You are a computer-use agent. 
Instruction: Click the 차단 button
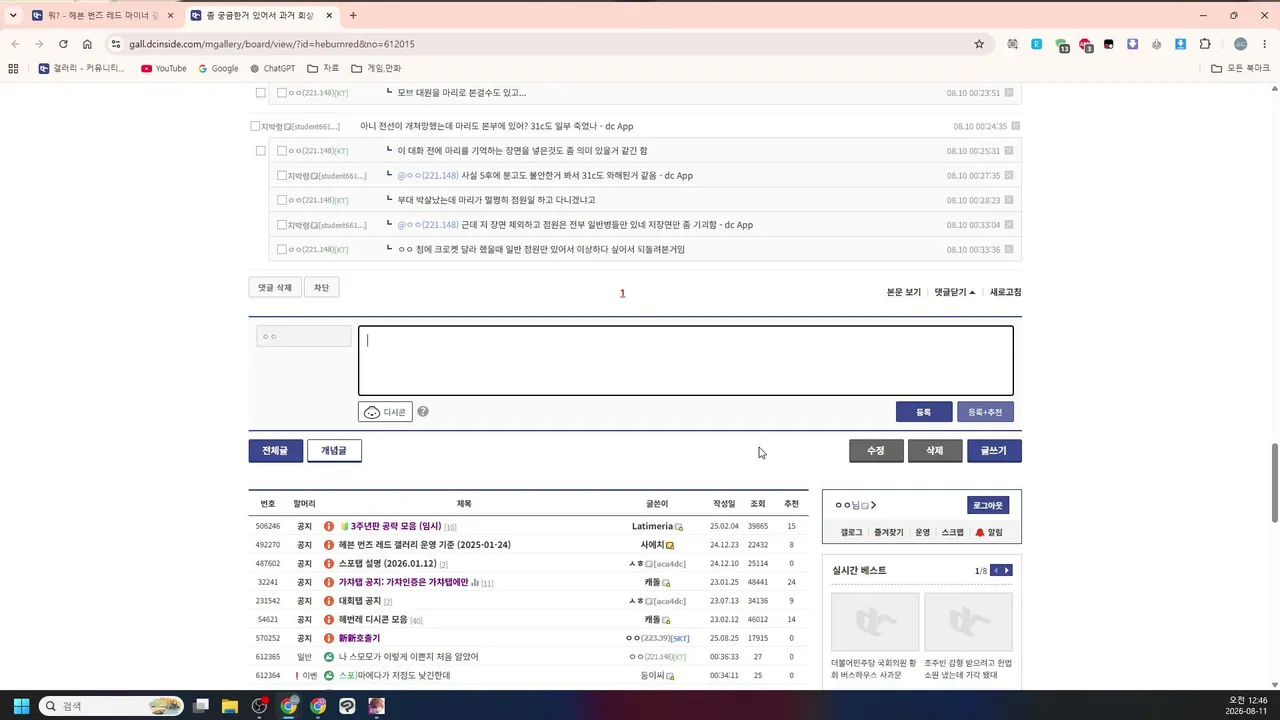321,288
